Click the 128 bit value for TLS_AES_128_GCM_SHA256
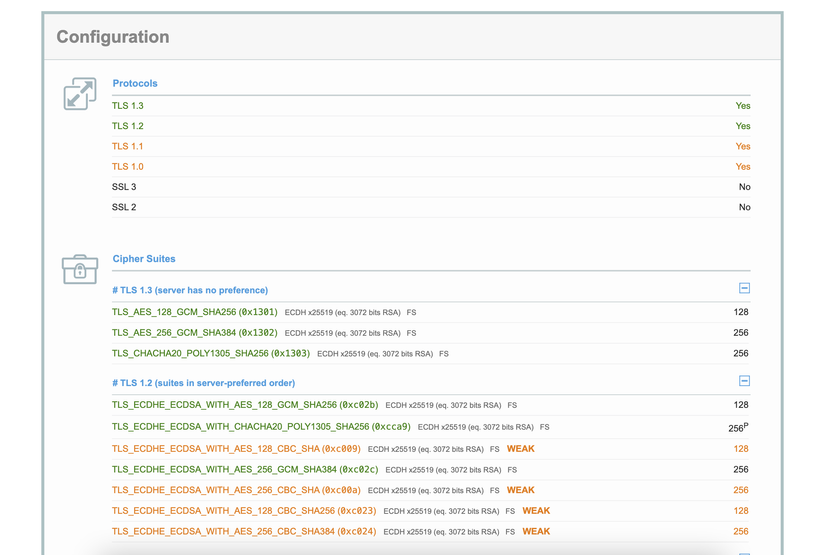This screenshot has height=555, width=825. [x=741, y=312]
